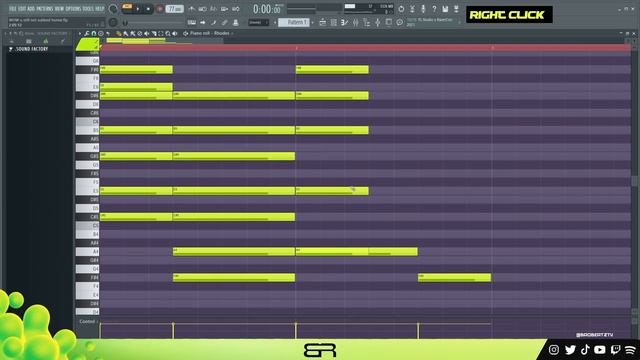Image resolution: width=640 pixels, height=360 pixels.
Task: Toggle the metronome
Action: [191, 9]
